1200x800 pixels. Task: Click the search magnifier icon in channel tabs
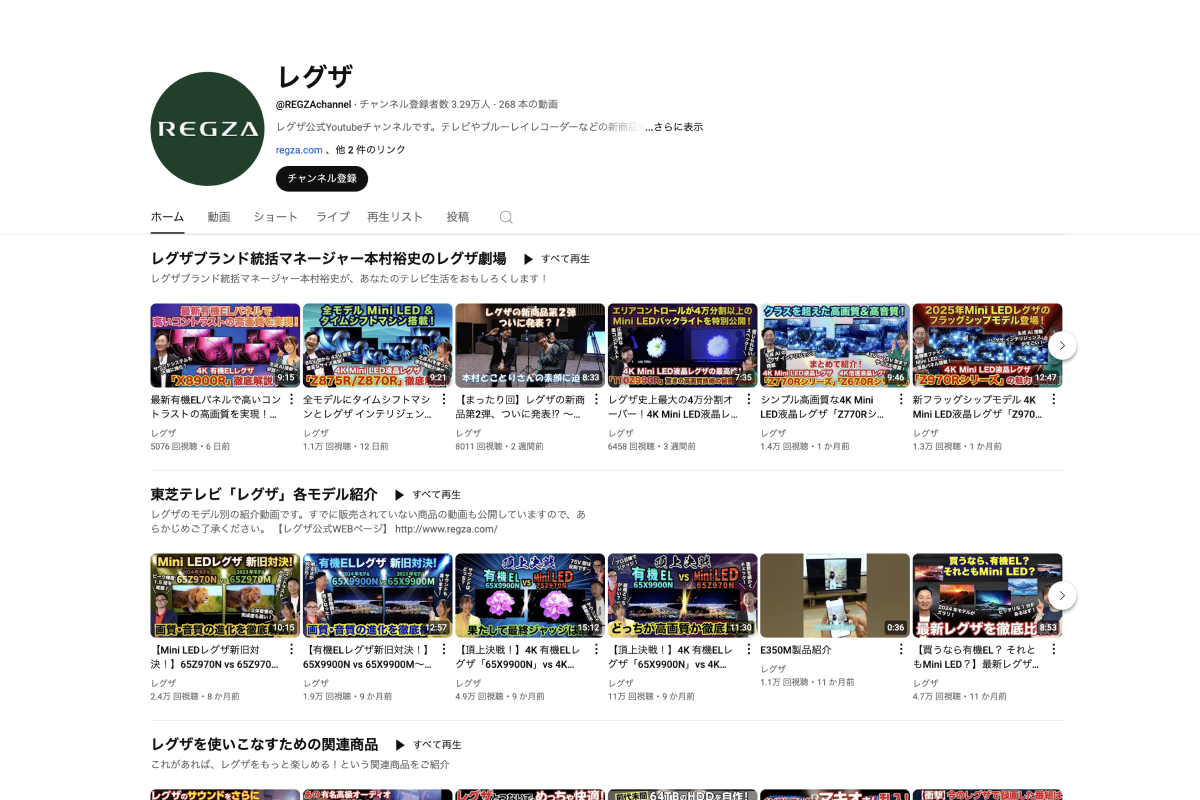[506, 217]
